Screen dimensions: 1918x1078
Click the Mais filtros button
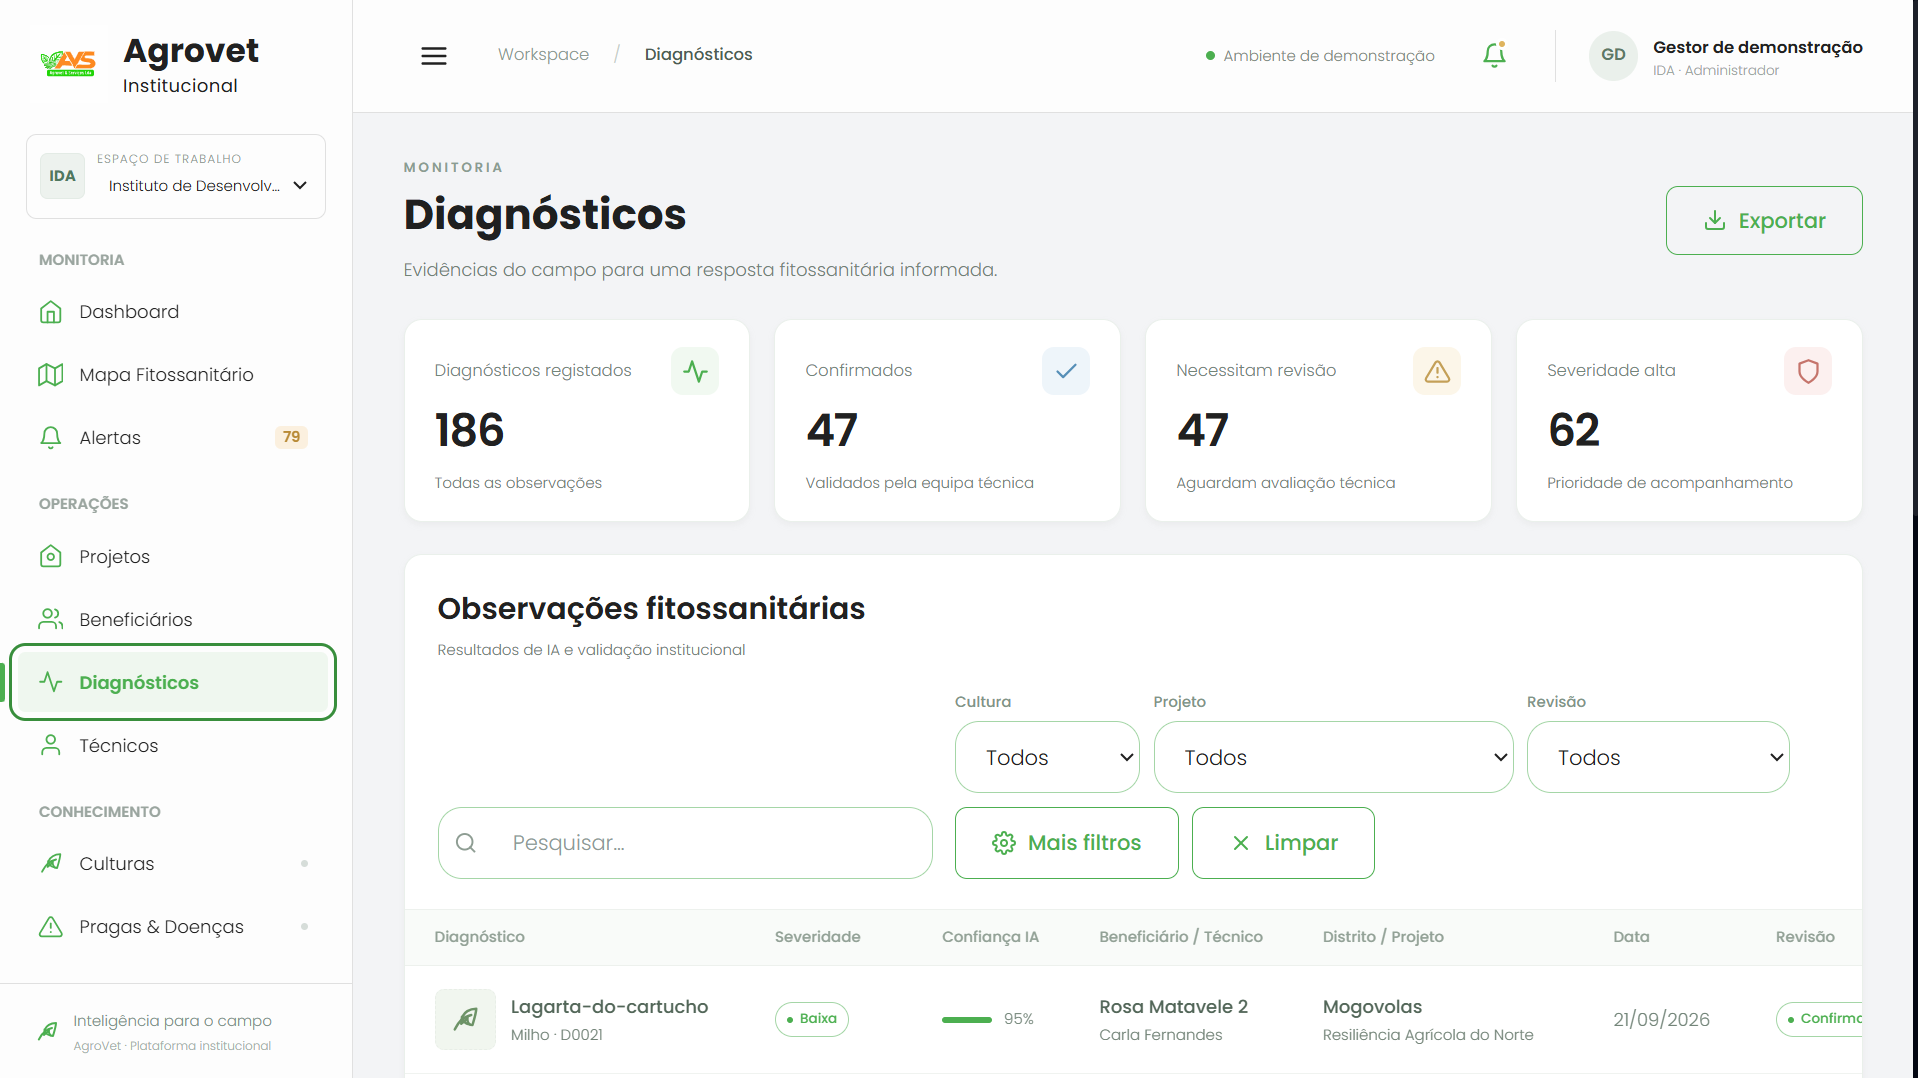(x=1066, y=843)
